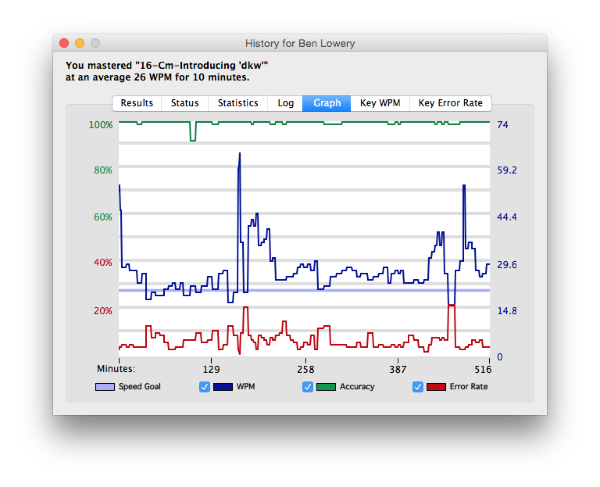Image resolution: width=600 pixels, height=487 pixels.
Task: Click the '516' minutes tick label
Action: coord(483,370)
